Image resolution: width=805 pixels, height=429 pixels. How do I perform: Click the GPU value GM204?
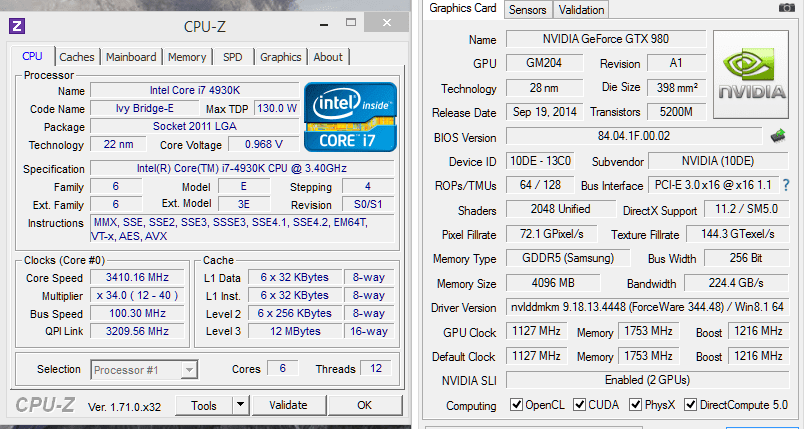[x=544, y=63]
